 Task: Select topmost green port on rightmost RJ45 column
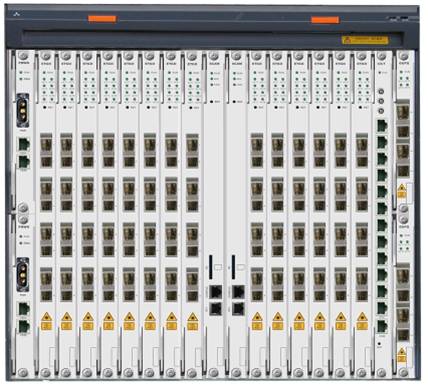pyautogui.click(x=382, y=126)
